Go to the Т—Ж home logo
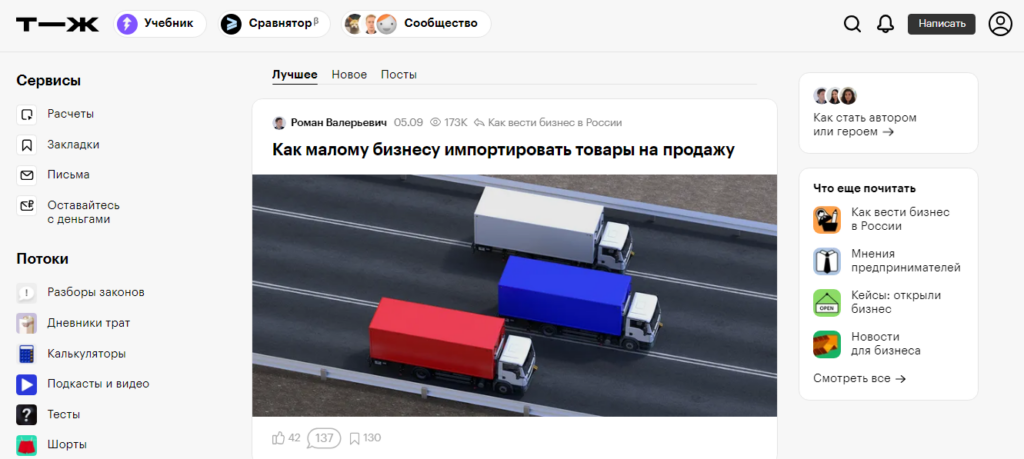Image resolution: width=1024 pixels, height=459 pixels. (57, 25)
